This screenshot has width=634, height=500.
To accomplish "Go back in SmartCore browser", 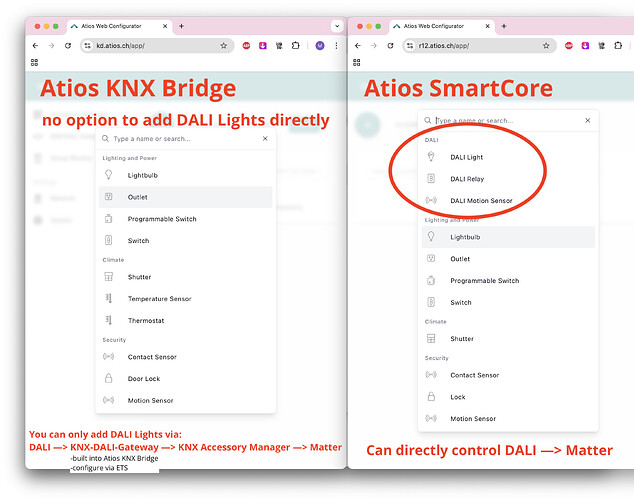I will pos(358,46).
